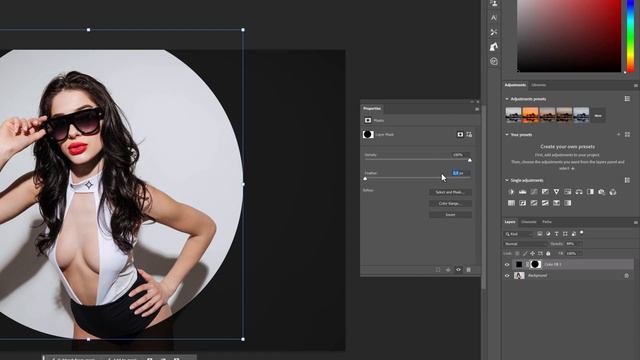
Task: Switch to the Libraries tab
Action: (x=538, y=85)
